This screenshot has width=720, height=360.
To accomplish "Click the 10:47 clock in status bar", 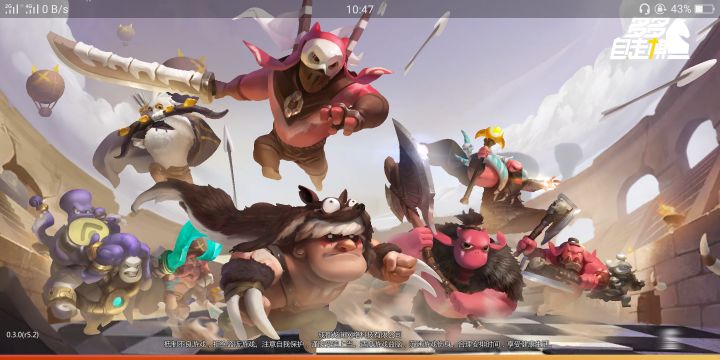I will coord(360,9).
